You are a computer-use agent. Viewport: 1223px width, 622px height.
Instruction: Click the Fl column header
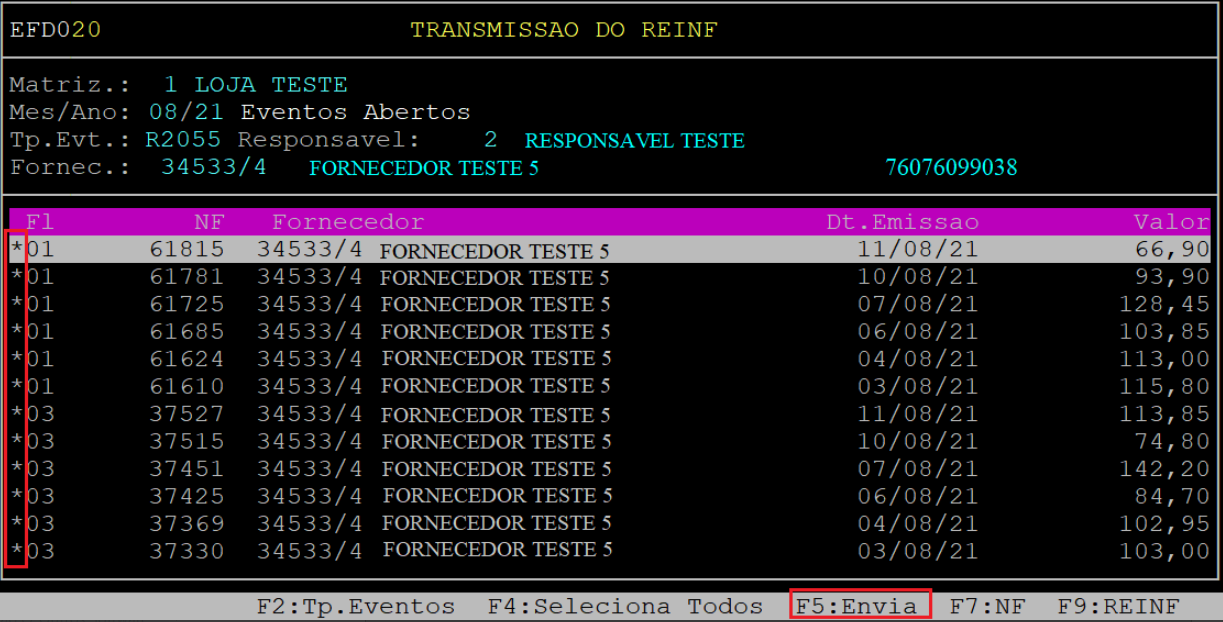point(40,222)
